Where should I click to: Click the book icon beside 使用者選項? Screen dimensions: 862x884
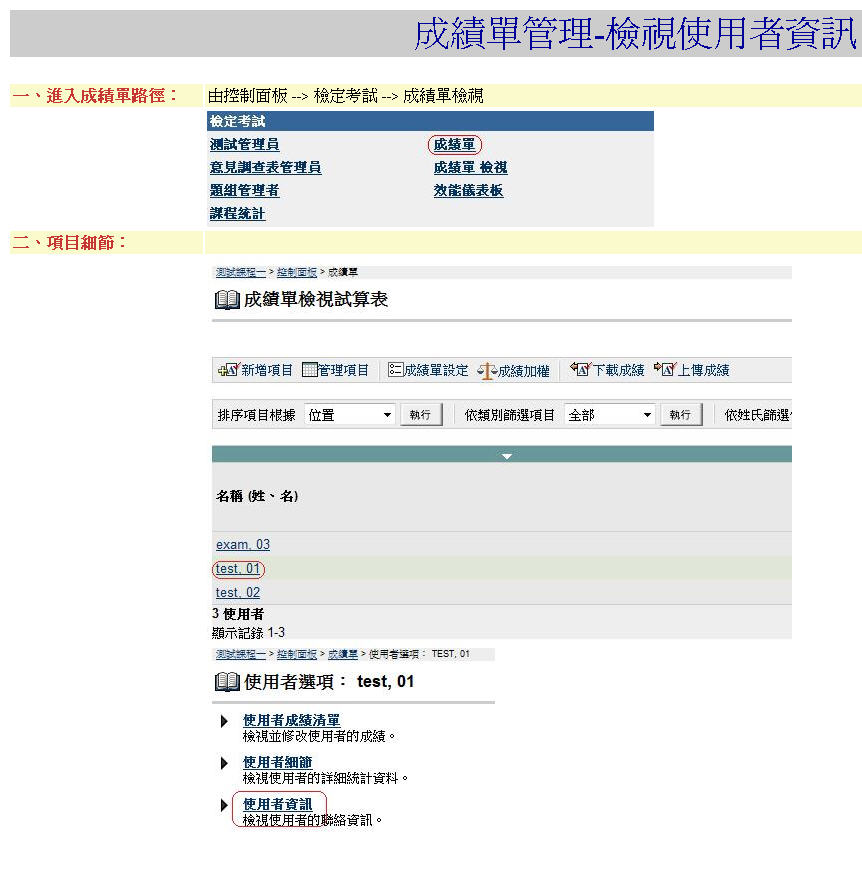(227, 682)
